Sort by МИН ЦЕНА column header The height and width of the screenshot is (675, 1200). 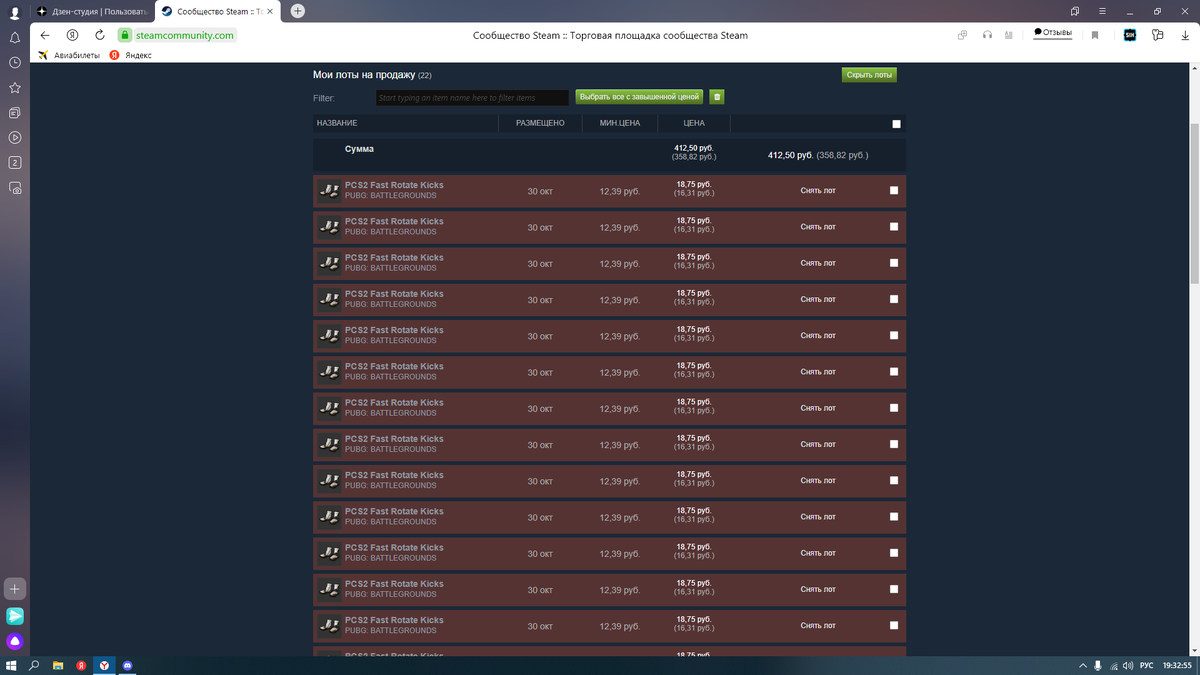coord(620,123)
